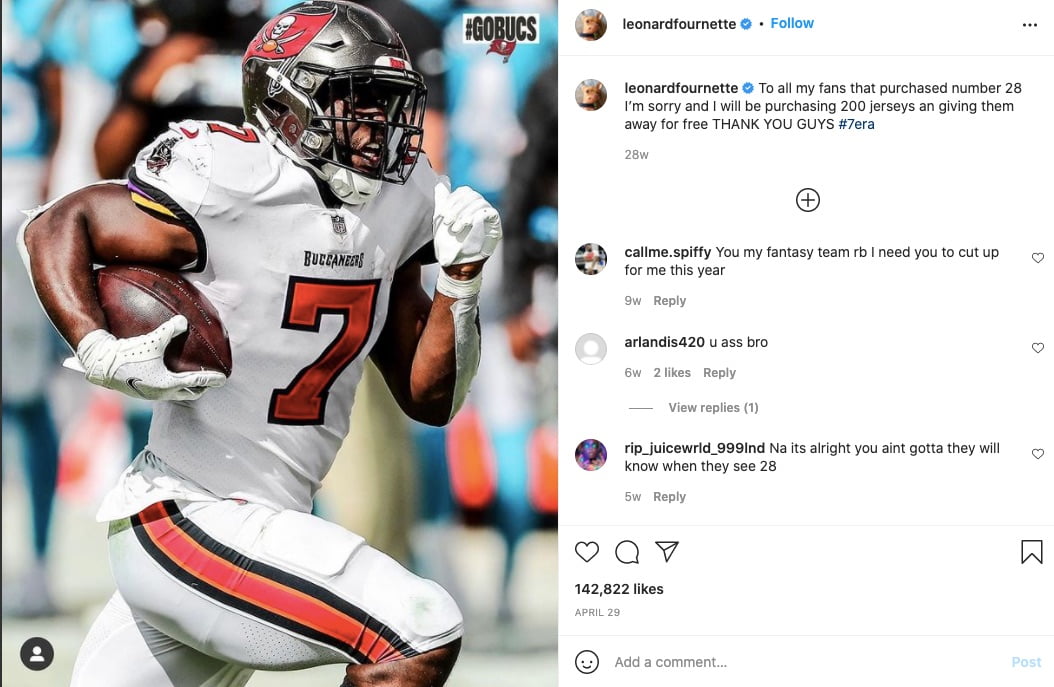Open comment bubble icon under the post

click(x=626, y=552)
